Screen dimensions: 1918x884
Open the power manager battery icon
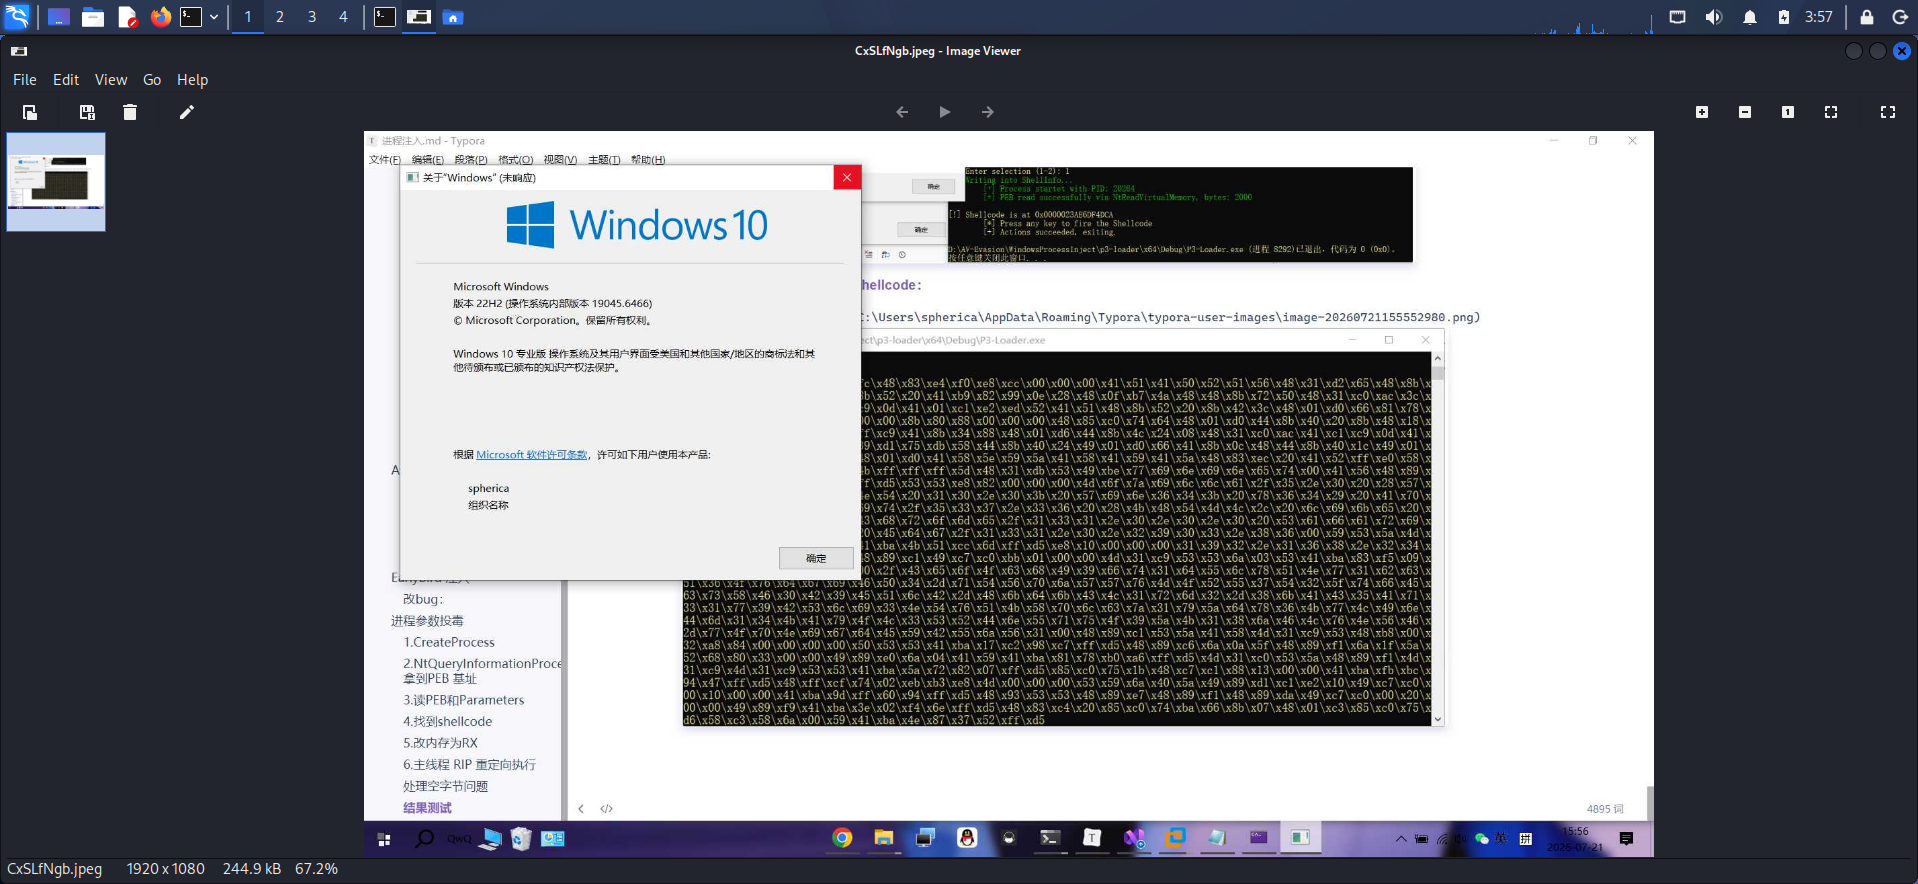(1784, 17)
